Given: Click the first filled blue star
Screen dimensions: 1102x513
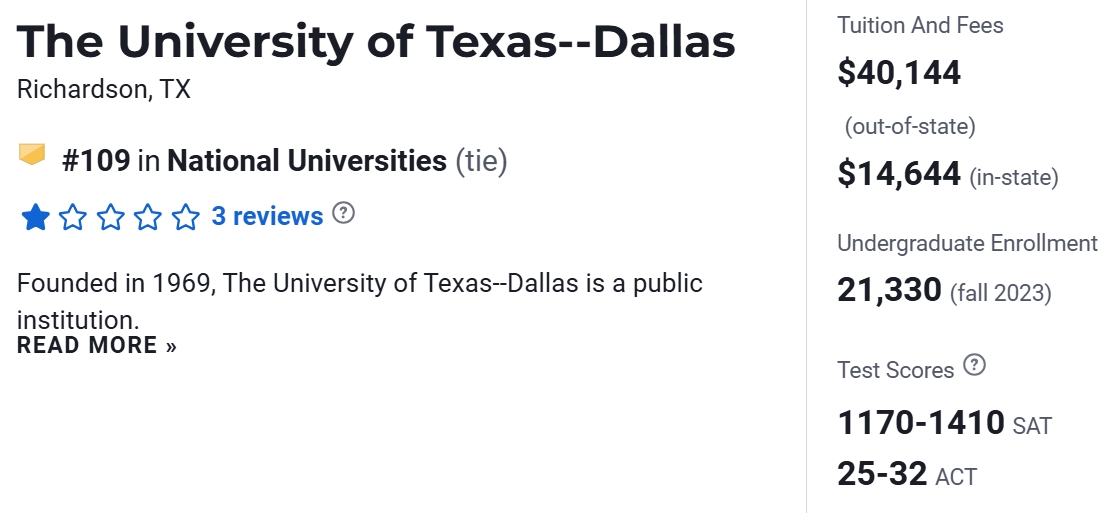Looking at the screenshot, I should tap(35, 217).
